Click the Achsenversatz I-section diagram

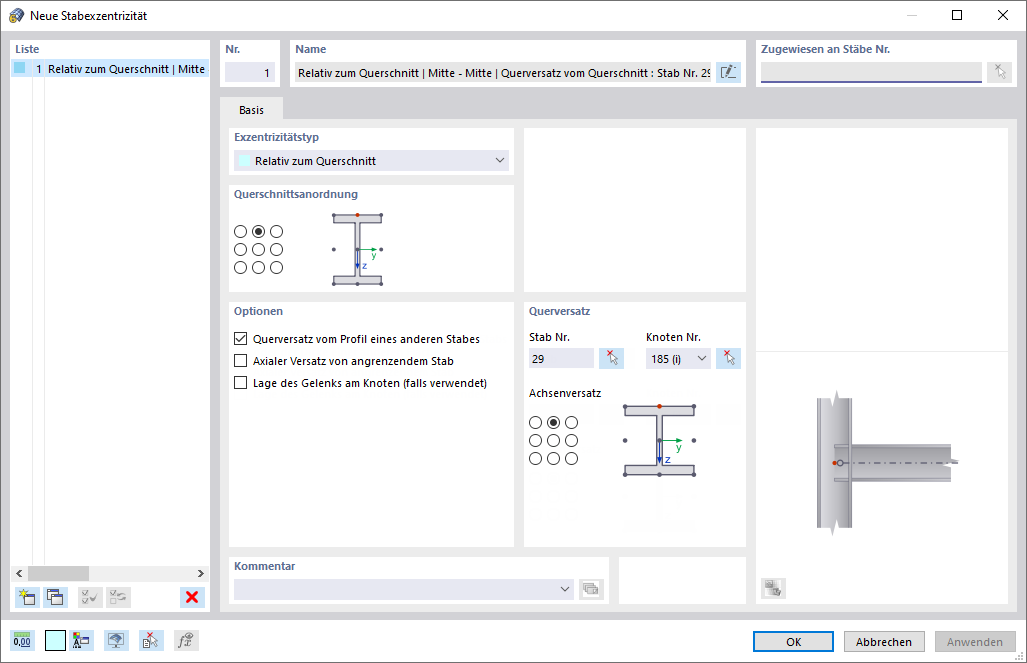coord(660,440)
